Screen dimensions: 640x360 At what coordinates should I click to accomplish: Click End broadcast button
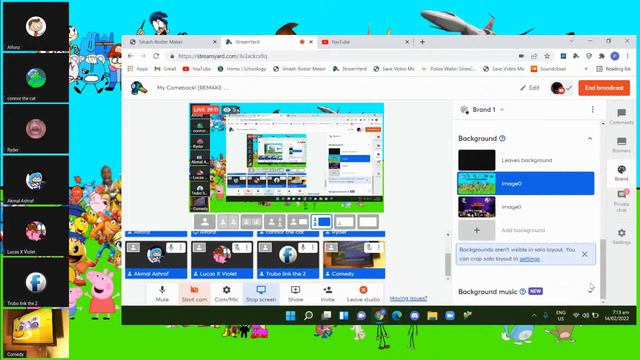[x=604, y=88]
